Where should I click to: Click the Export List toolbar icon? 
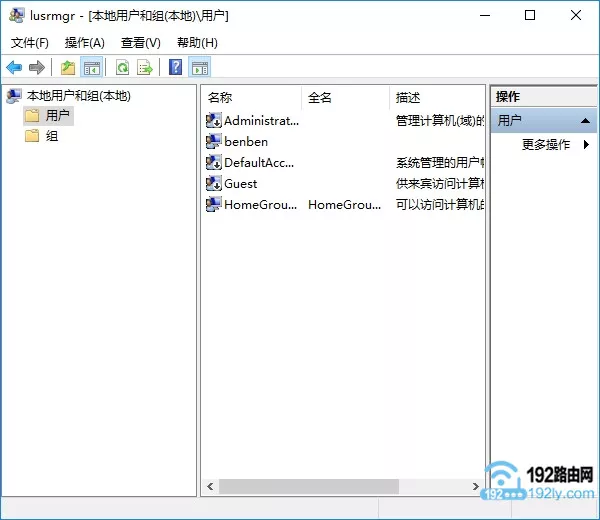145,68
